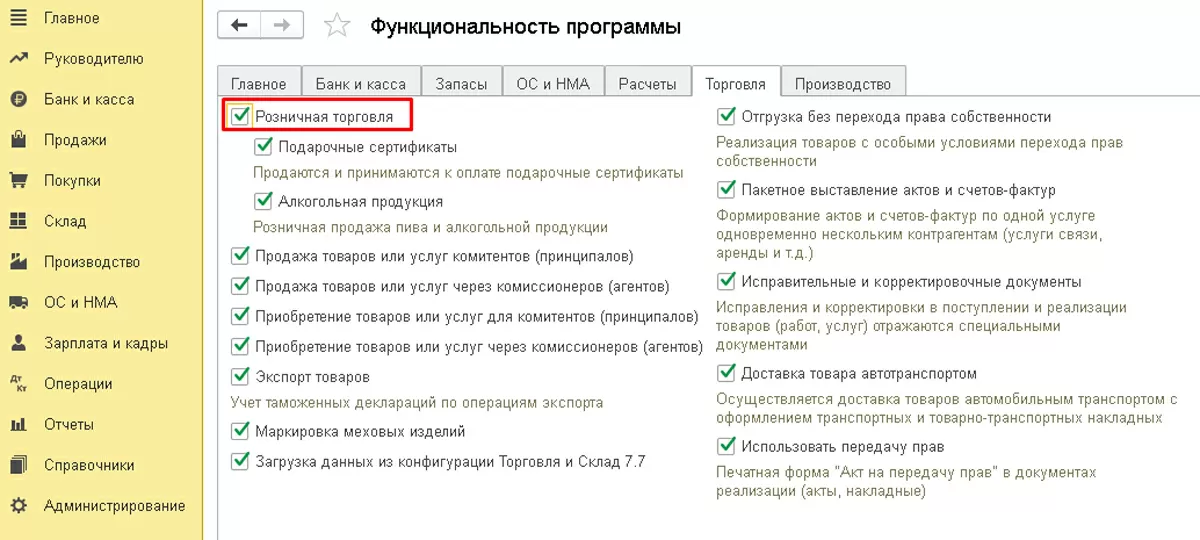Open the Администрирование sidebar section
The image size is (1200, 540).
coord(115,506)
